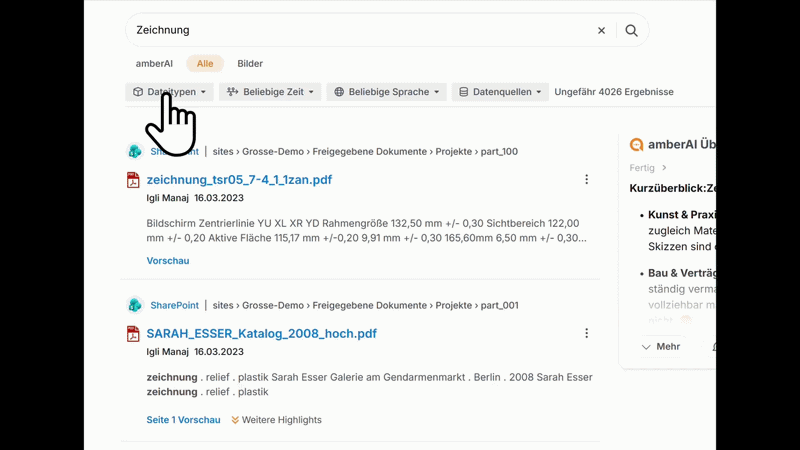Switch to the Bilder tab
The height and width of the screenshot is (450, 800).
pyautogui.click(x=250, y=64)
